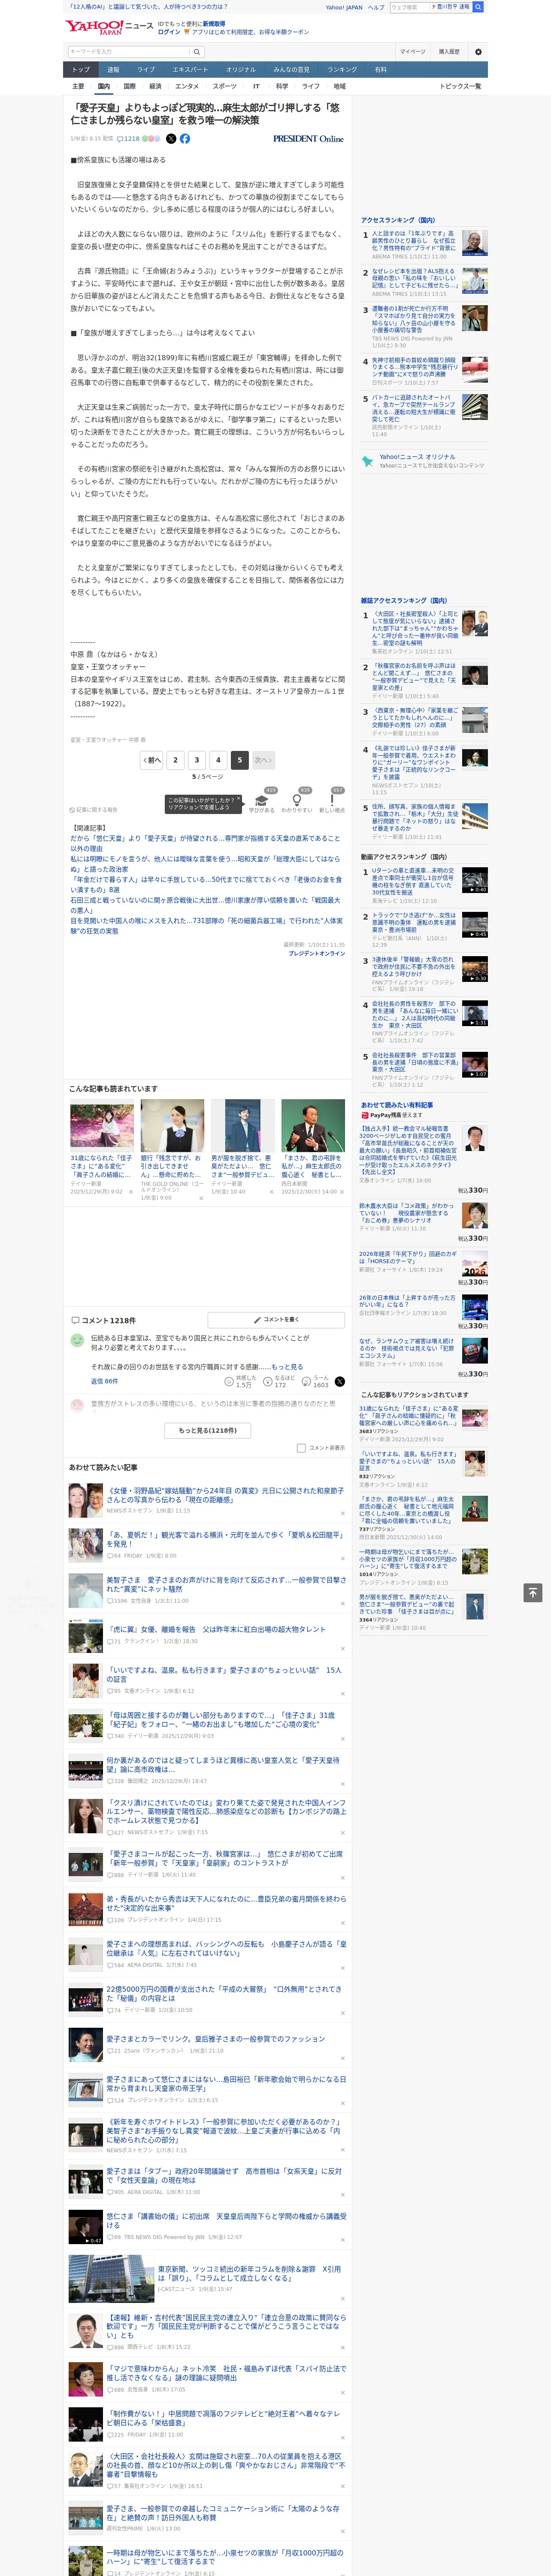Open 22億5000万円の国費が支出された article
Image resolution: width=551 pixels, height=2576 pixels.
point(224,1993)
